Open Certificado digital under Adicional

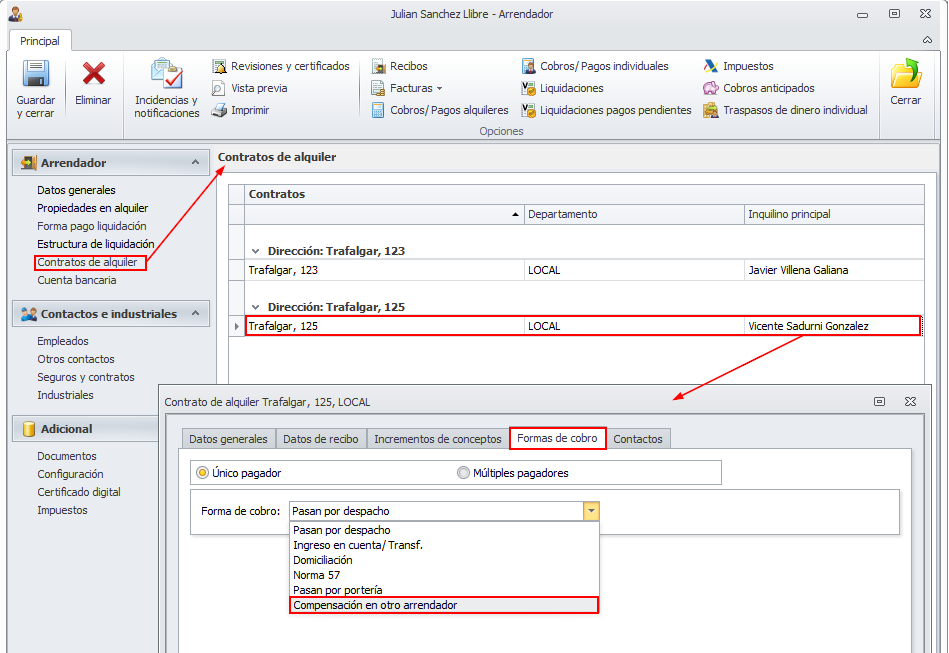(79, 493)
